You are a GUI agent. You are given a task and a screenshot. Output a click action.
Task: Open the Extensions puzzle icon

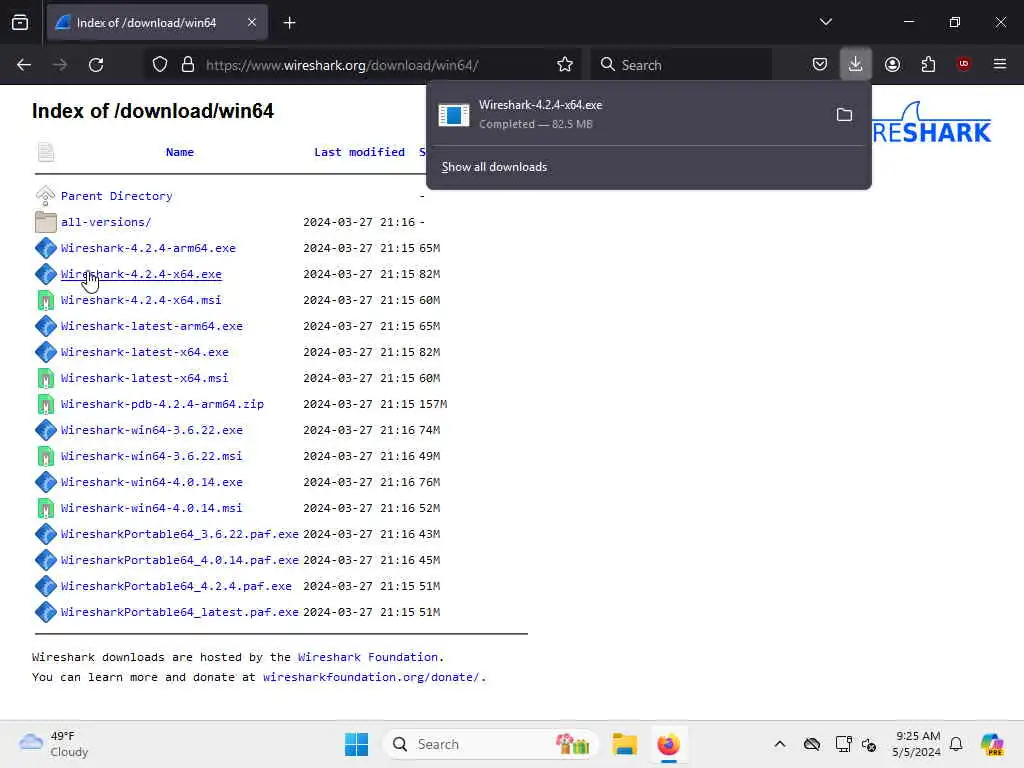click(x=928, y=65)
